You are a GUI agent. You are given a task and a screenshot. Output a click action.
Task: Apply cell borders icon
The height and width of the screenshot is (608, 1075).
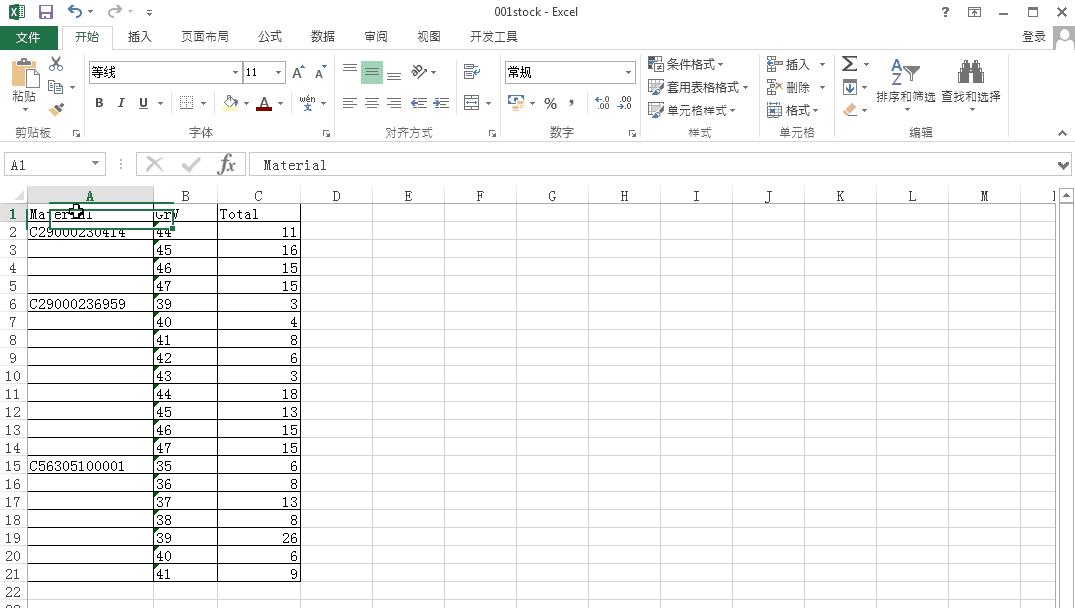click(186, 103)
